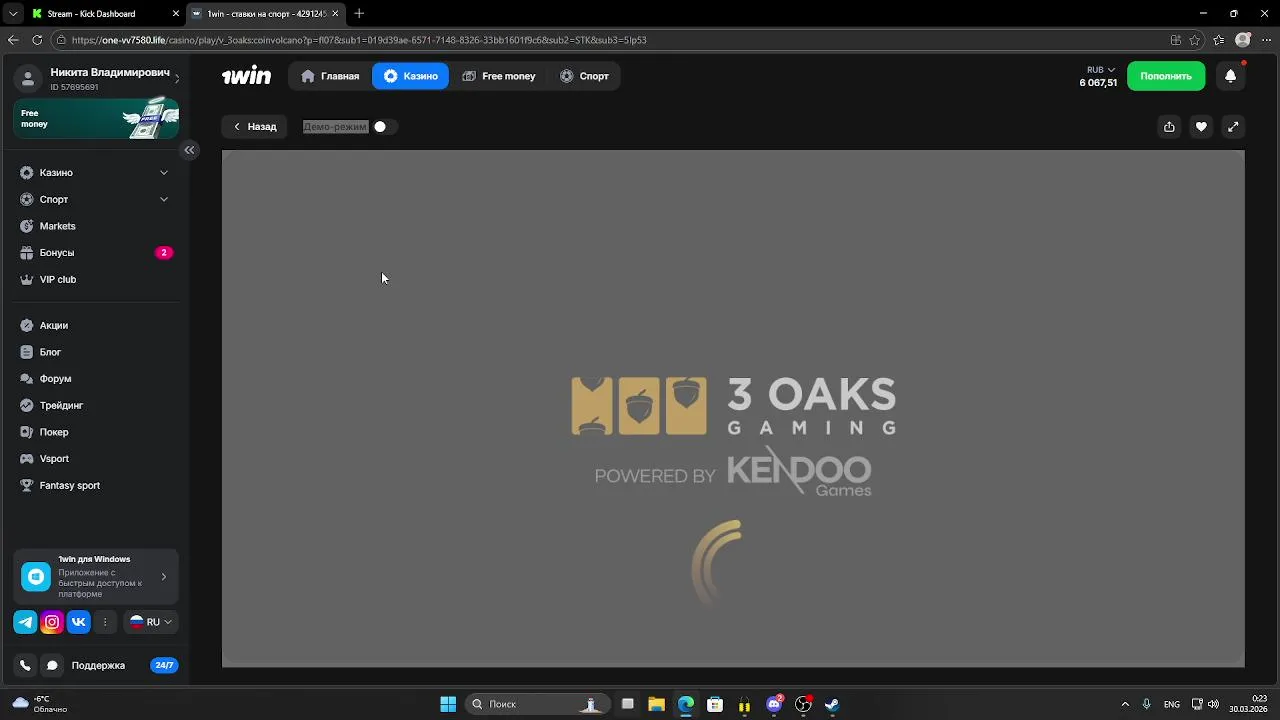The width and height of the screenshot is (1280, 720).
Task: Open Спорт in top navigation
Action: pyautogui.click(x=584, y=76)
